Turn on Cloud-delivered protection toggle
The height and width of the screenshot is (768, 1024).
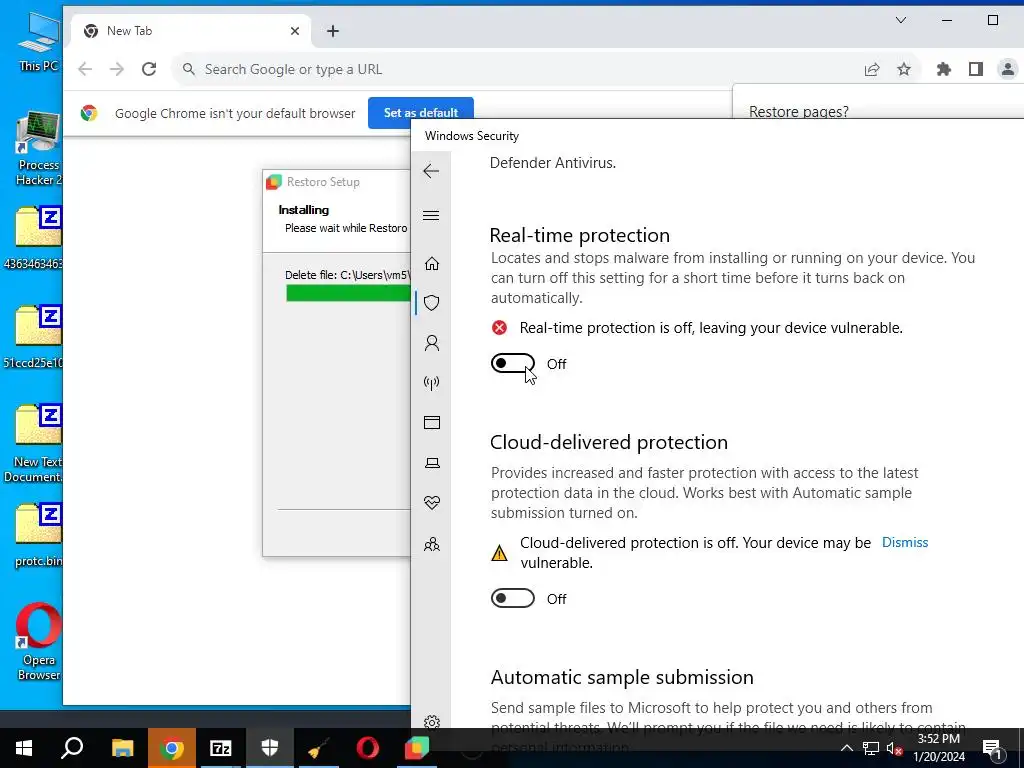pos(513,598)
